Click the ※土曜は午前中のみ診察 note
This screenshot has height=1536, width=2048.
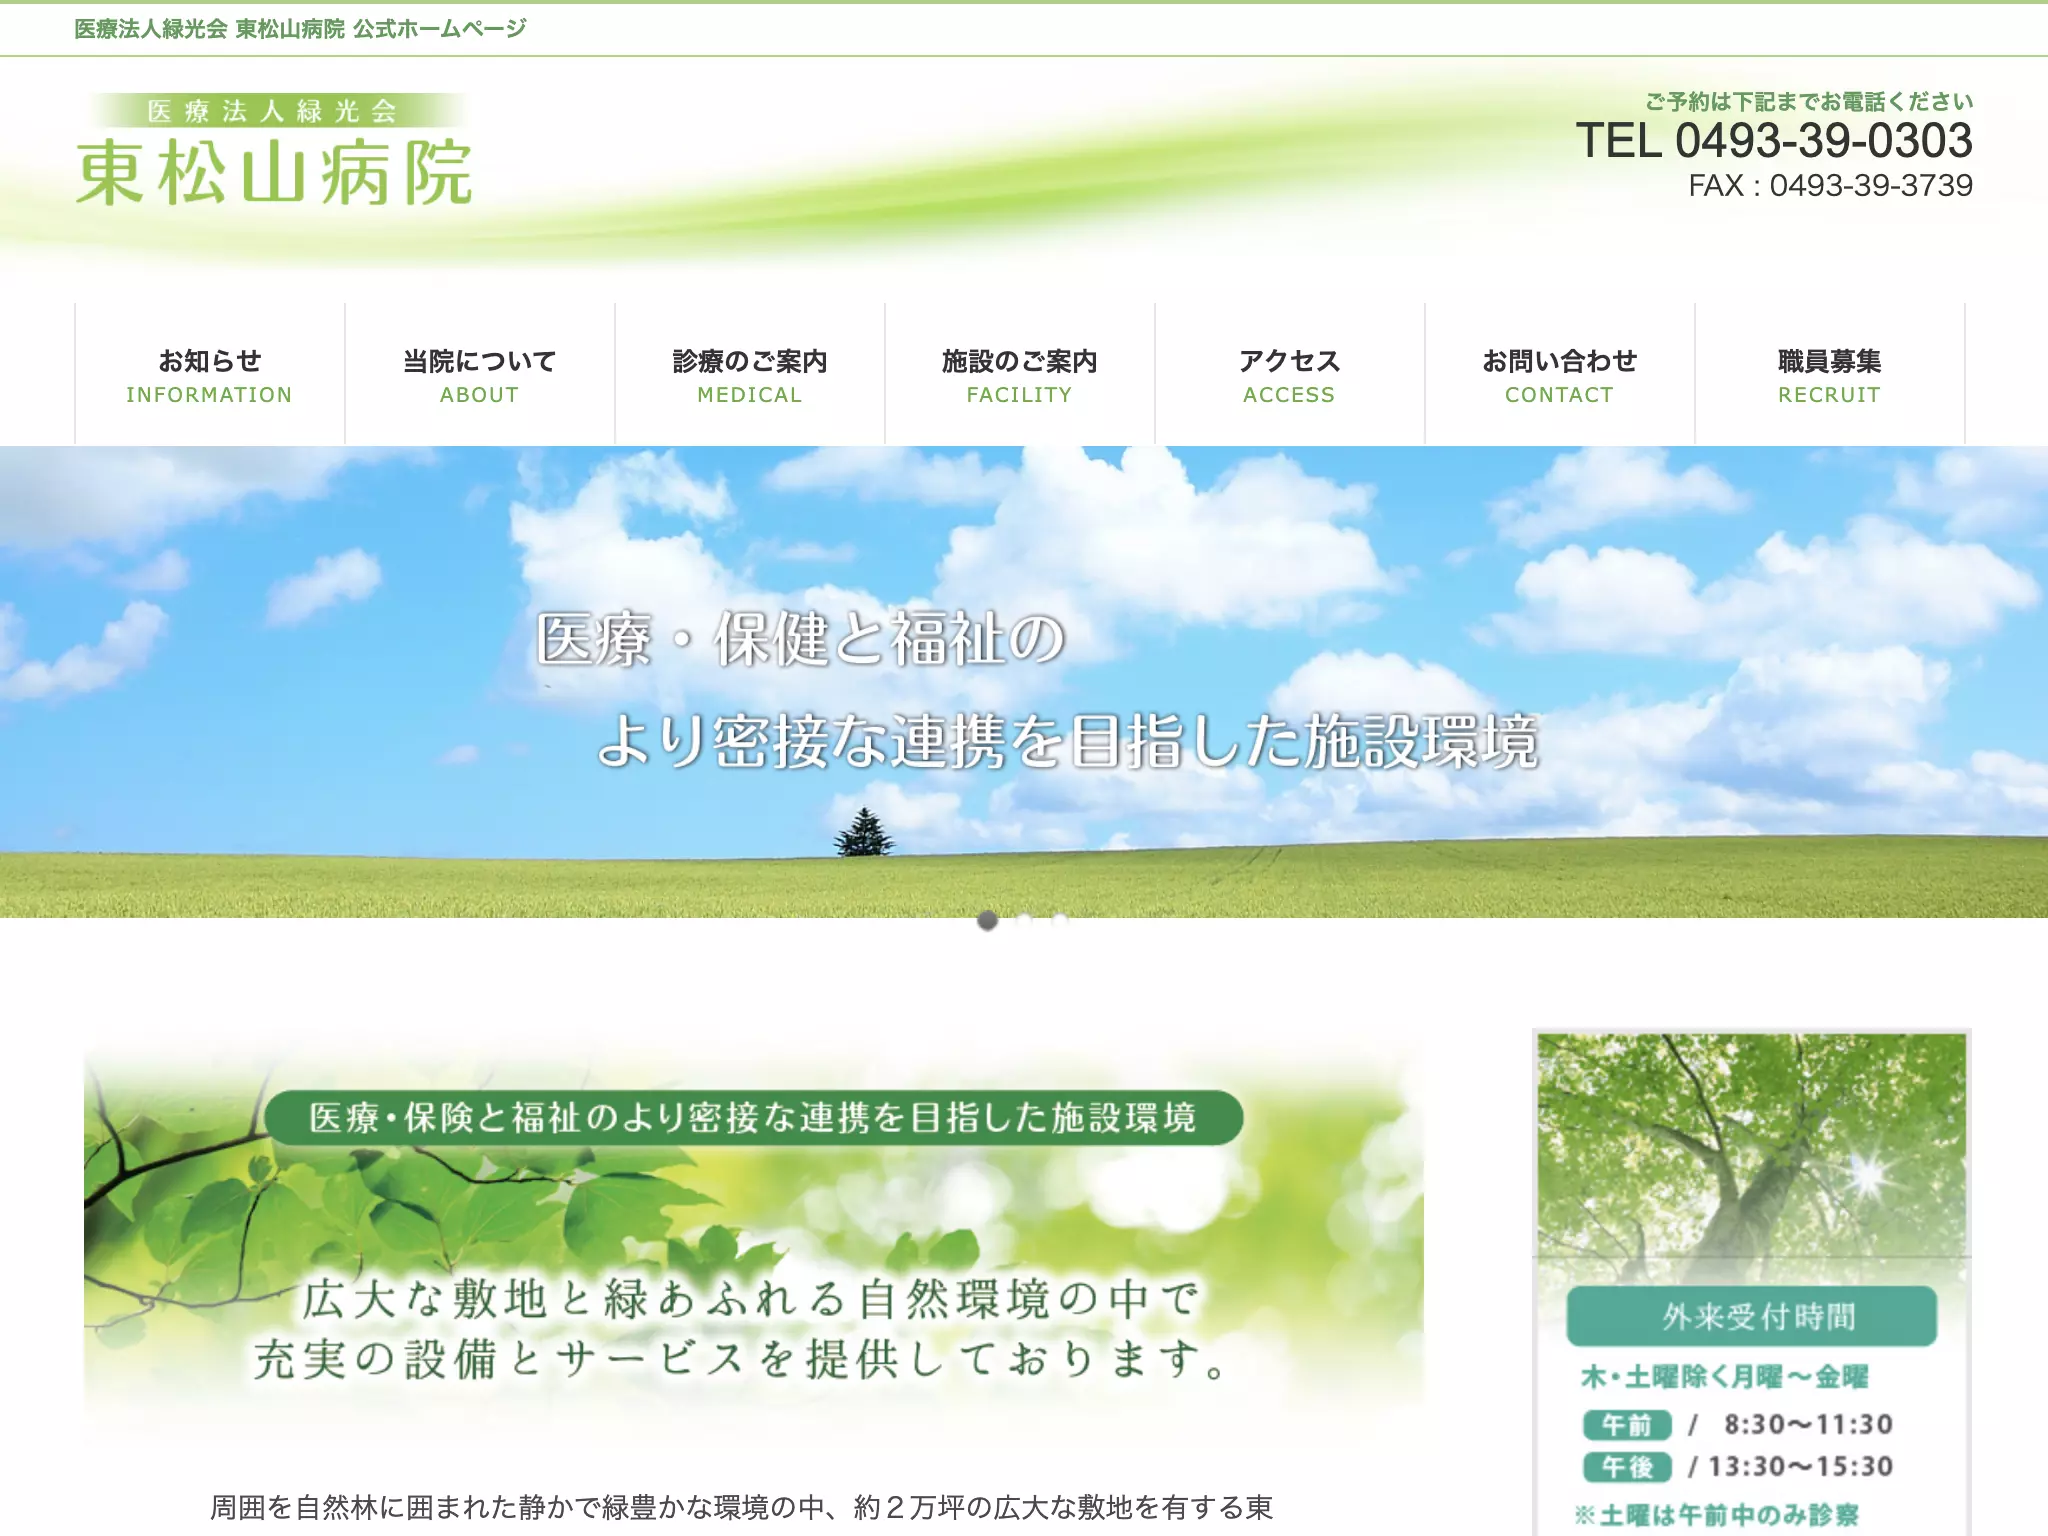[x=1716, y=1515]
